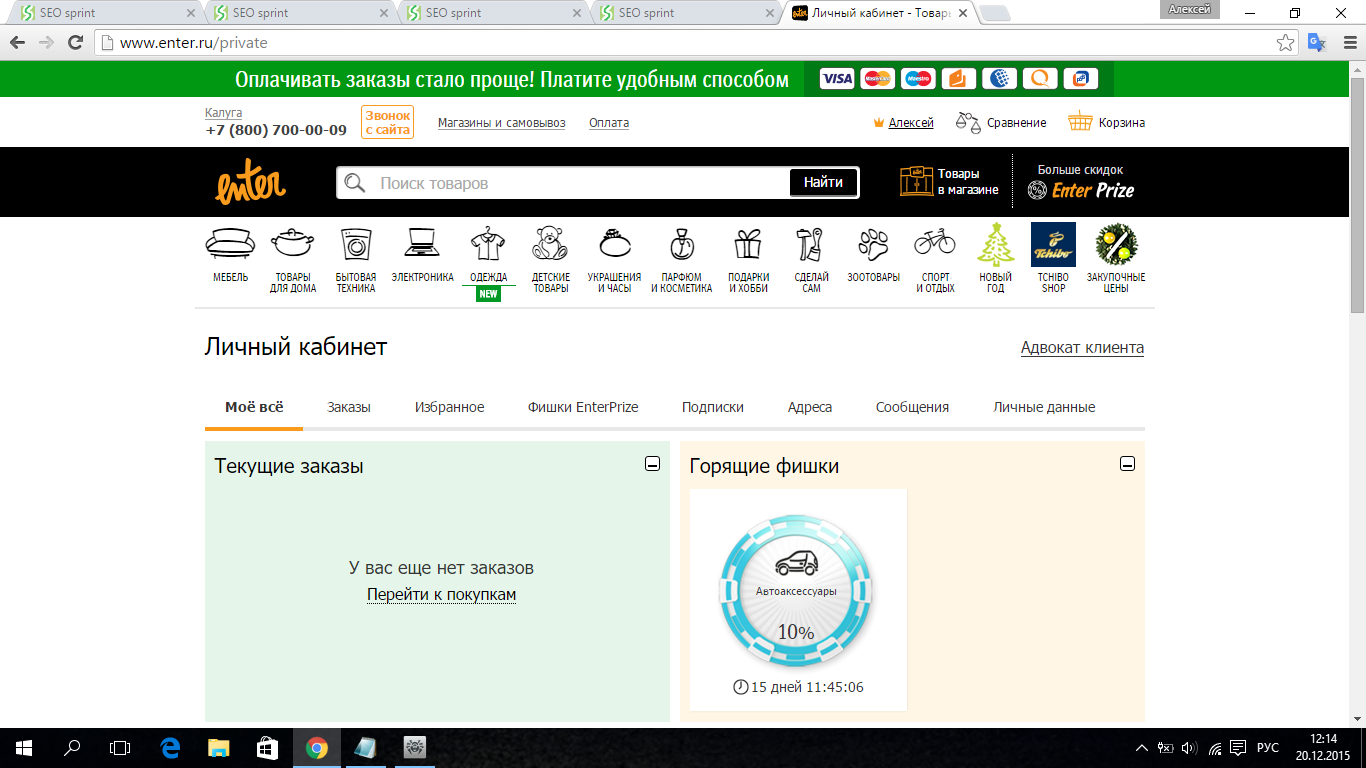Open taskbar search magnifier
Screen dimensions: 1366x768
(x=72, y=747)
